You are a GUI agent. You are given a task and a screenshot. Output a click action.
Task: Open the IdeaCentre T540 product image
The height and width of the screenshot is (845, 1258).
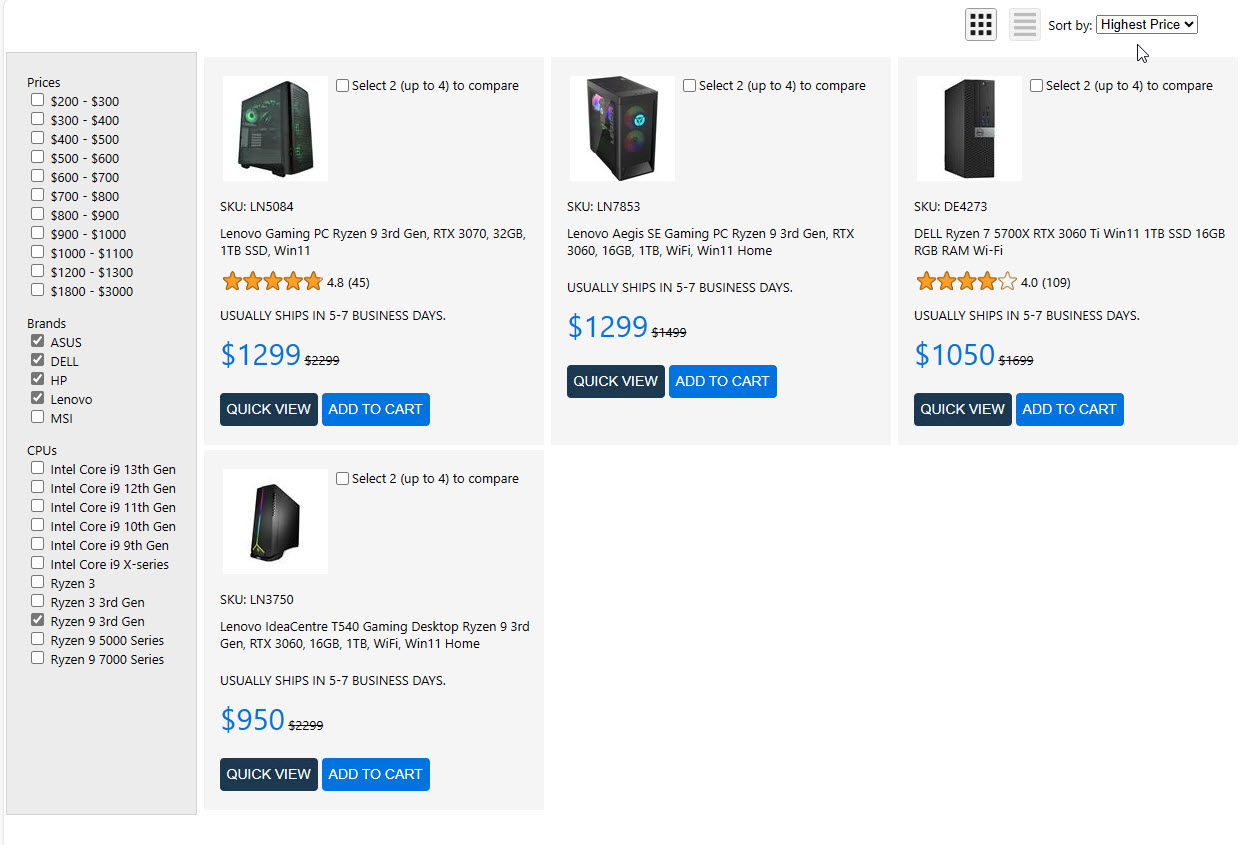275,521
